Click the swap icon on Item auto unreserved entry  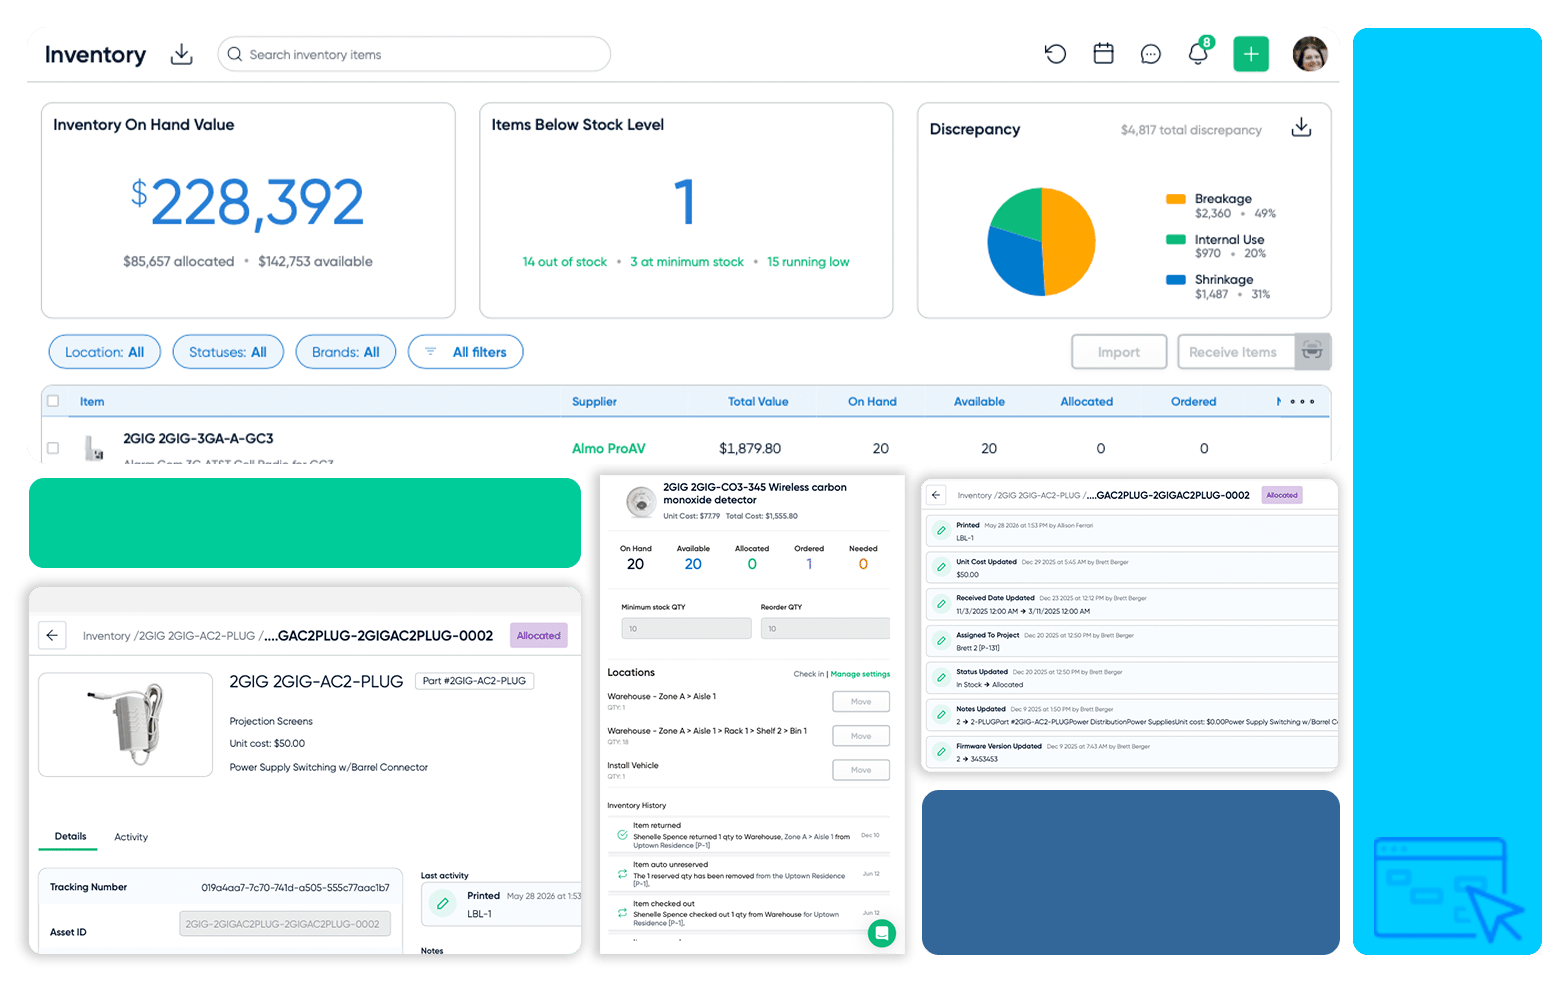[x=622, y=874]
